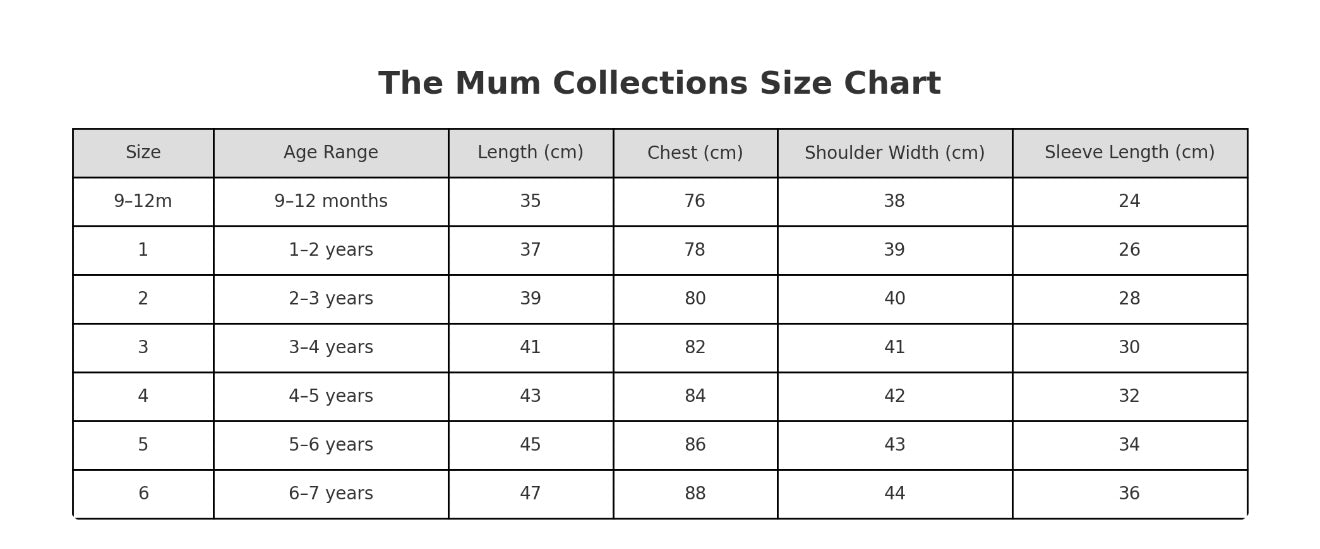Click sleeve length value 36 cell

coord(1130,494)
